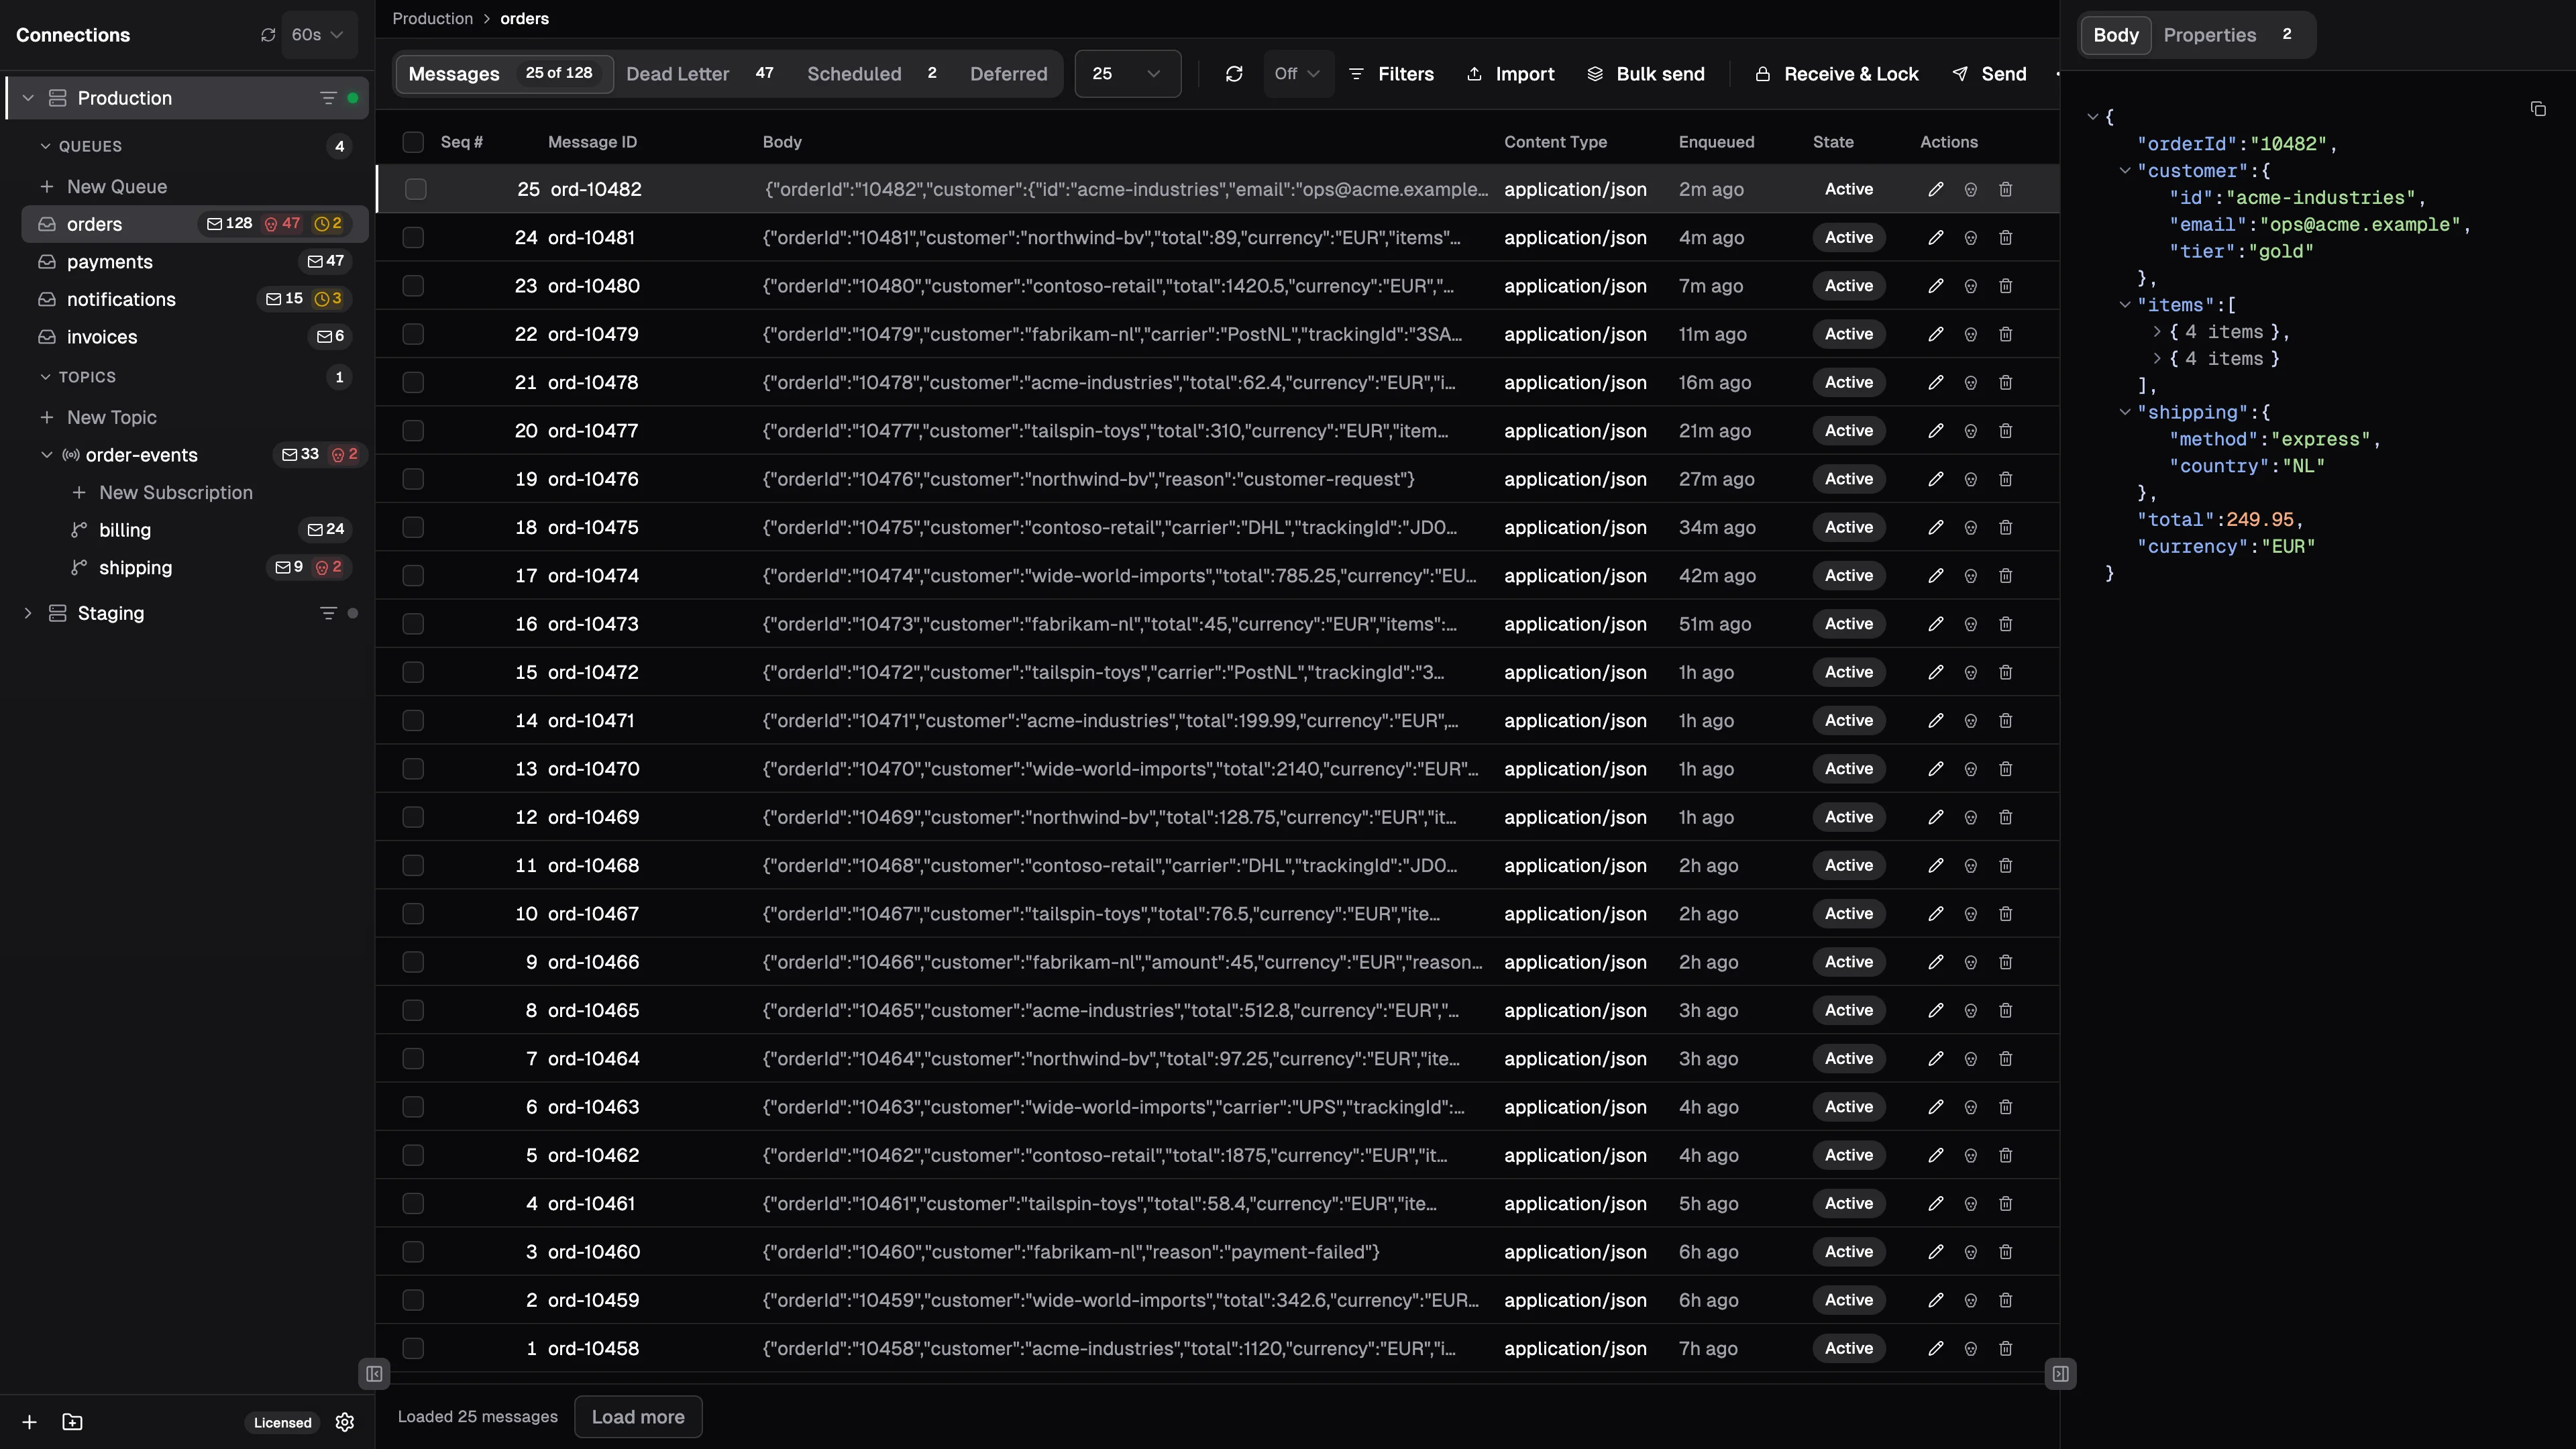Click the Bulk send button
This screenshot has width=2576, height=1449.
click(x=1646, y=74)
